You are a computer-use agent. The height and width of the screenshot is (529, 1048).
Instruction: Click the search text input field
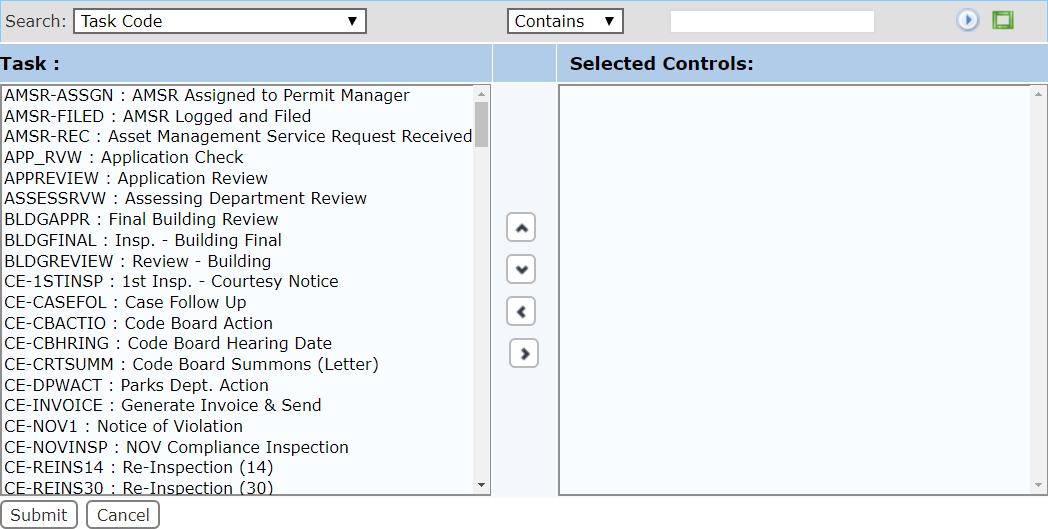(772, 21)
